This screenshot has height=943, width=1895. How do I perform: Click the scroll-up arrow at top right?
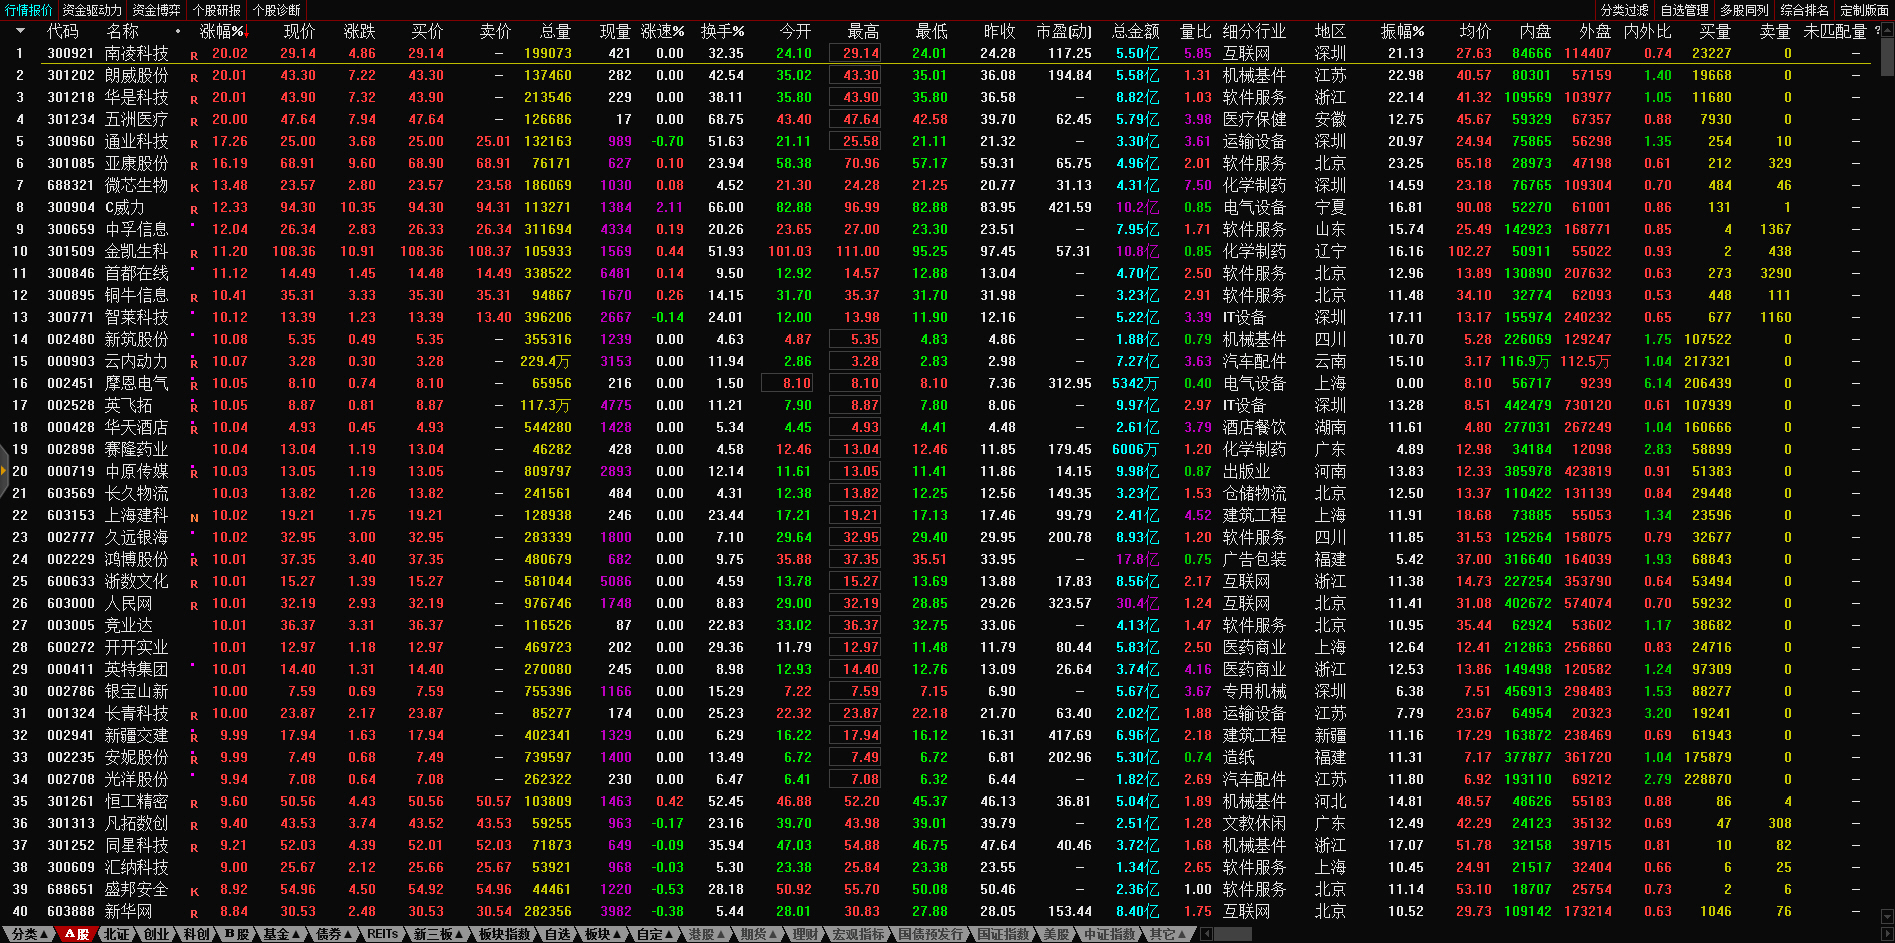(1887, 30)
